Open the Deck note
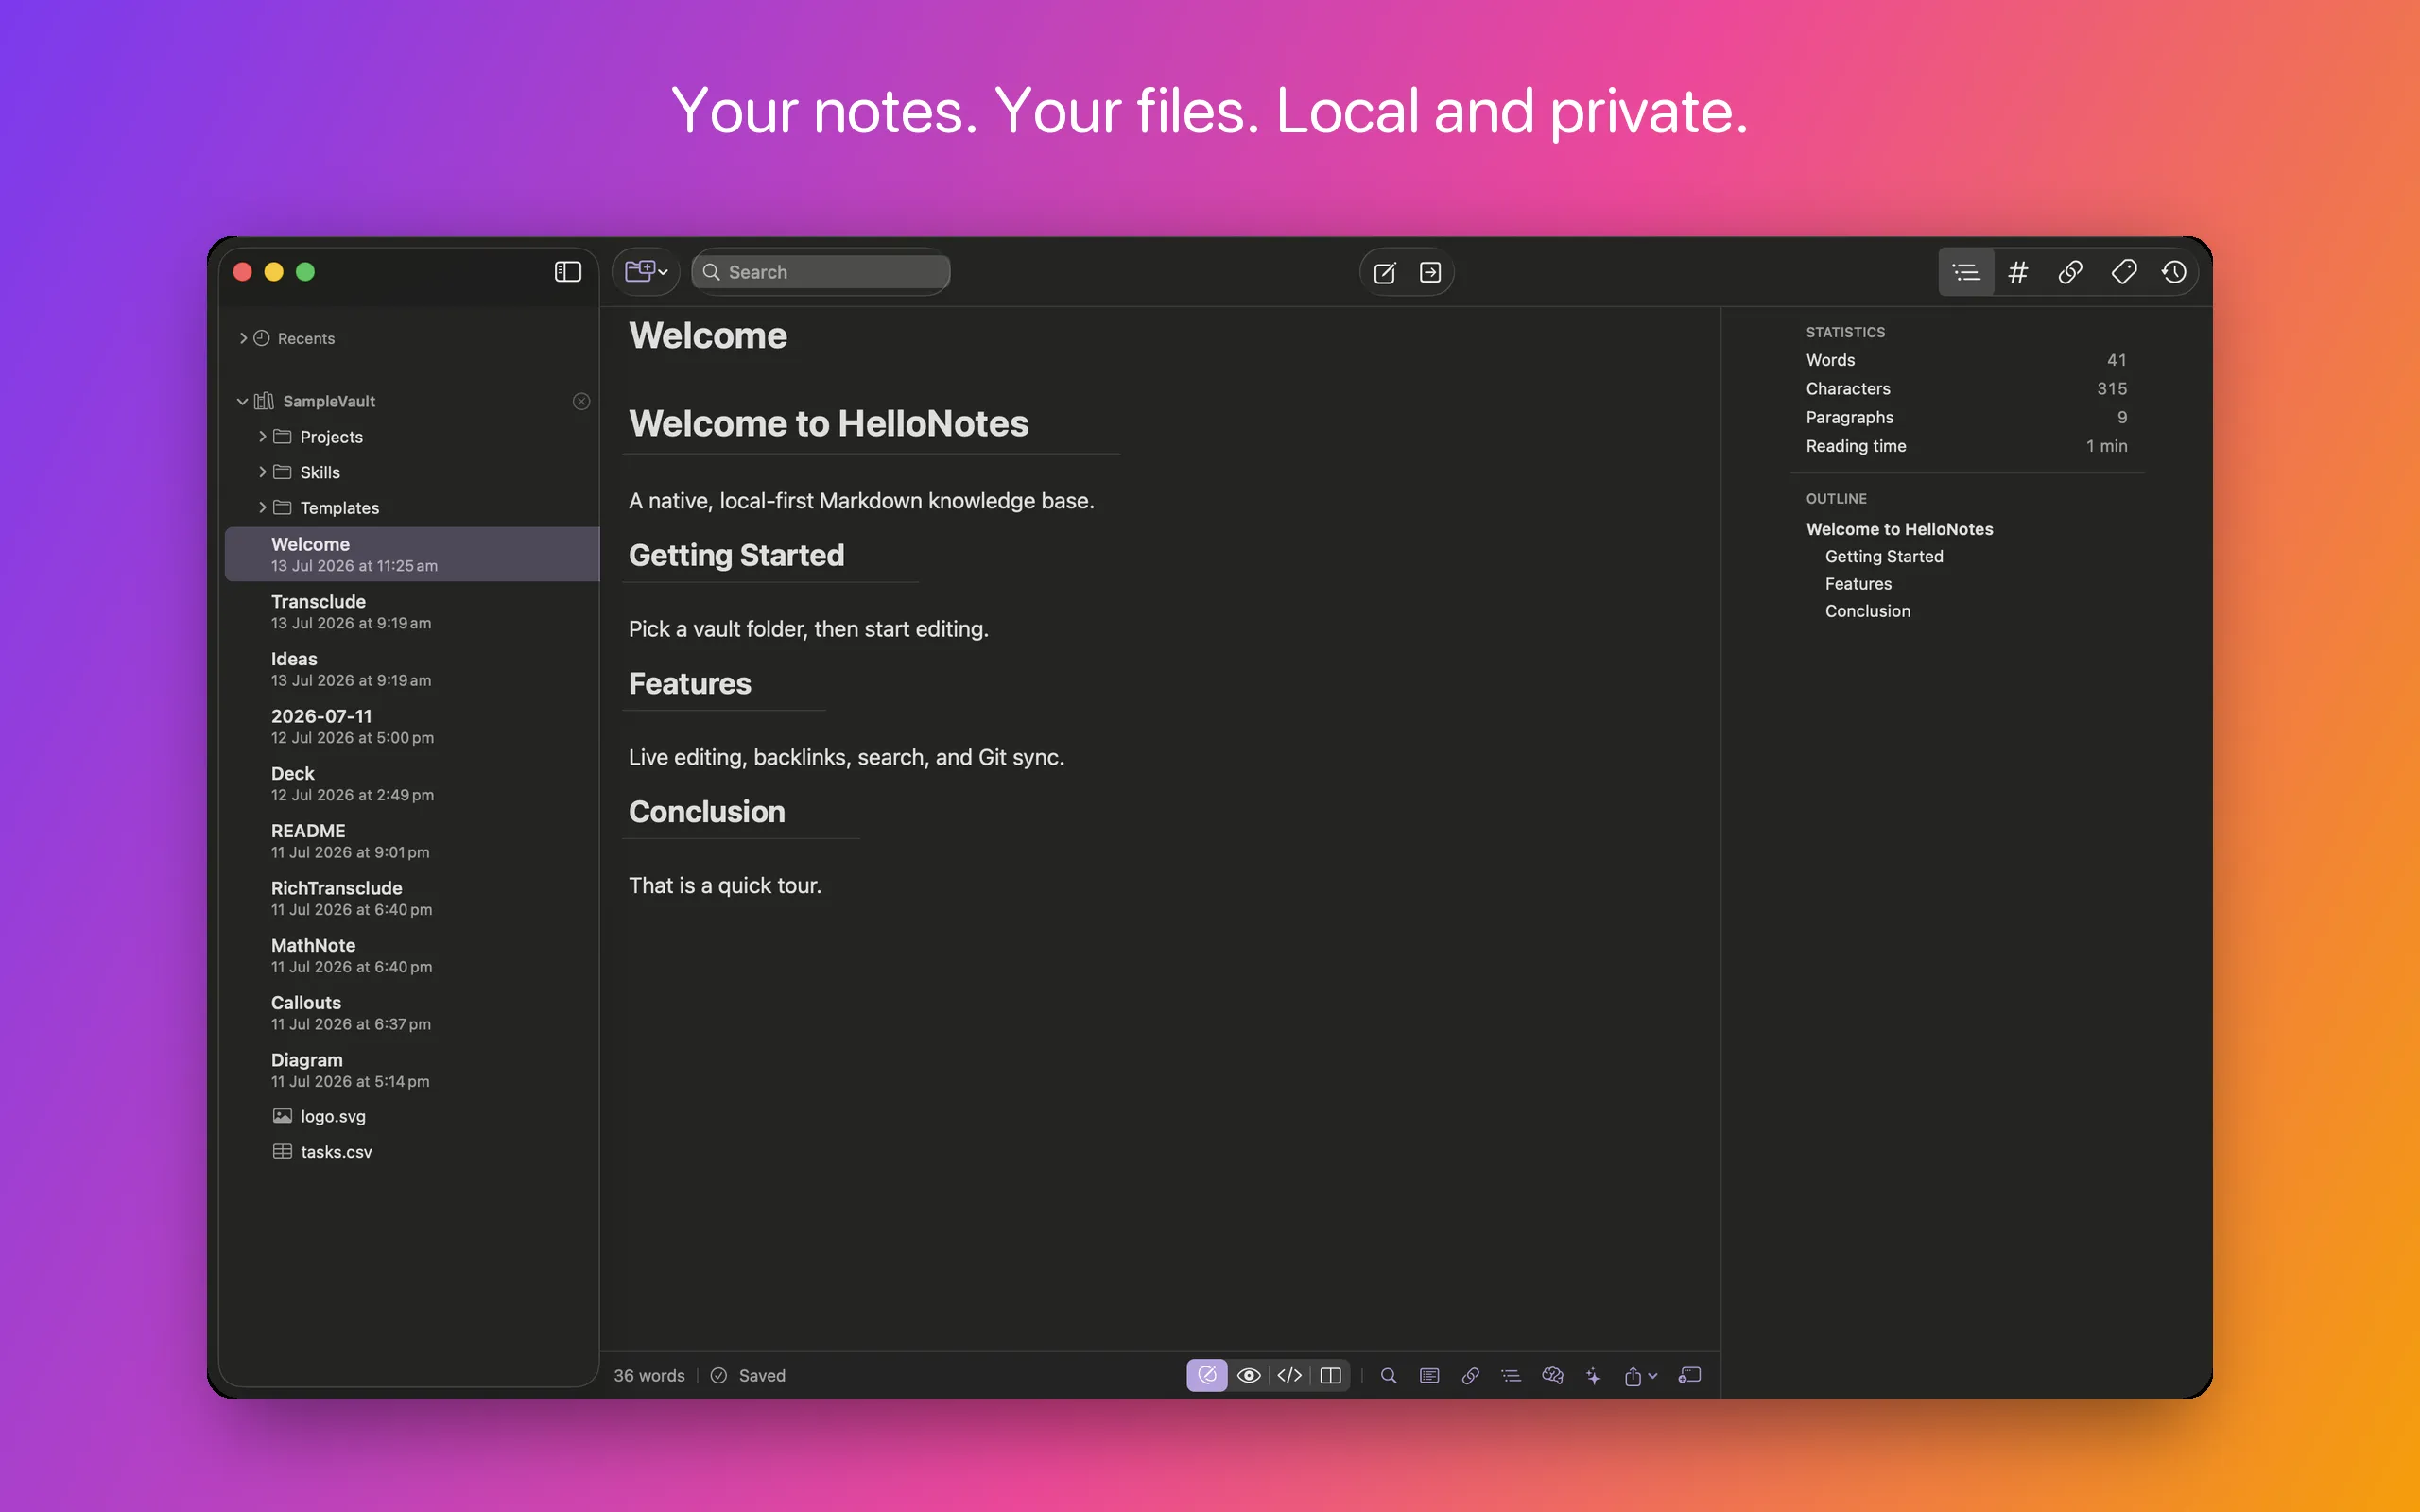The width and height of the screenshot is (2420, 1512). (412, 783)
